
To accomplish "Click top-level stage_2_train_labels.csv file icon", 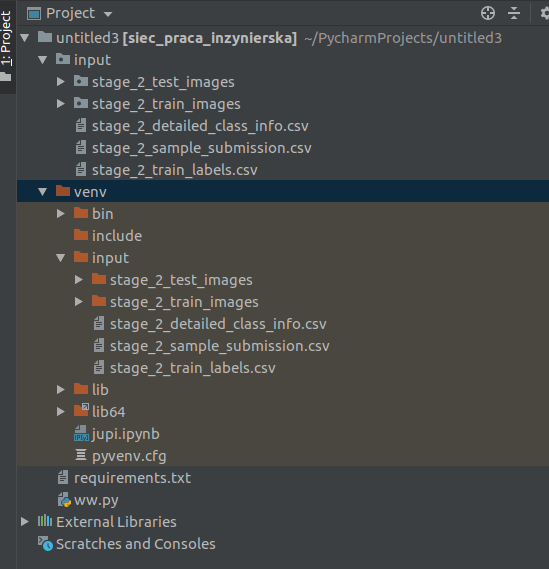I will (81, 169).
